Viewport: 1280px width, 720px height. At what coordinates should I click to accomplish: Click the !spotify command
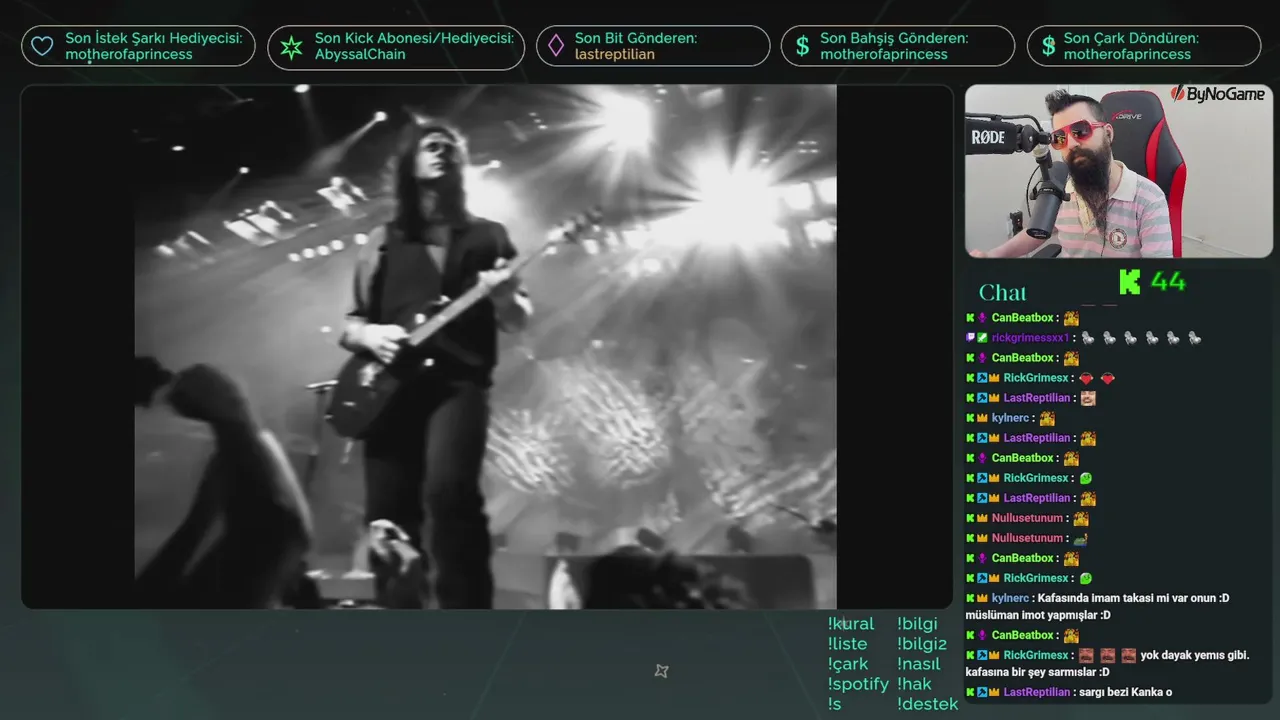858,684
